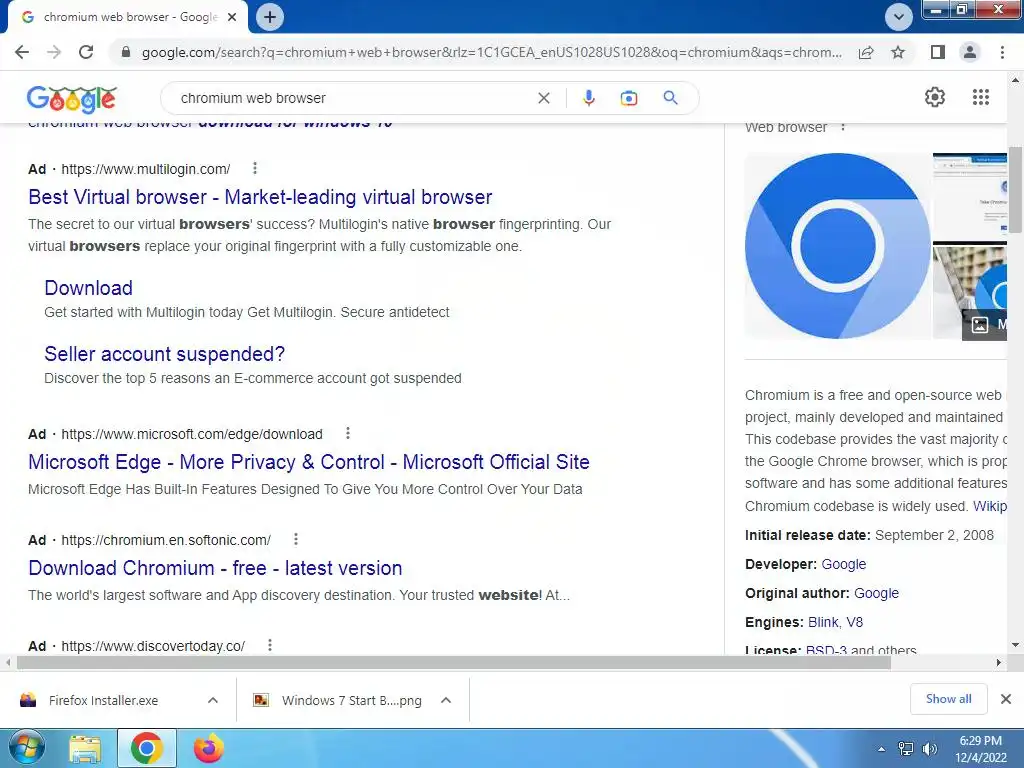The image size is (1024, 768).
Task: Bookmark this tab with the star
Action: pyautogui.click(x=898, y=52)
